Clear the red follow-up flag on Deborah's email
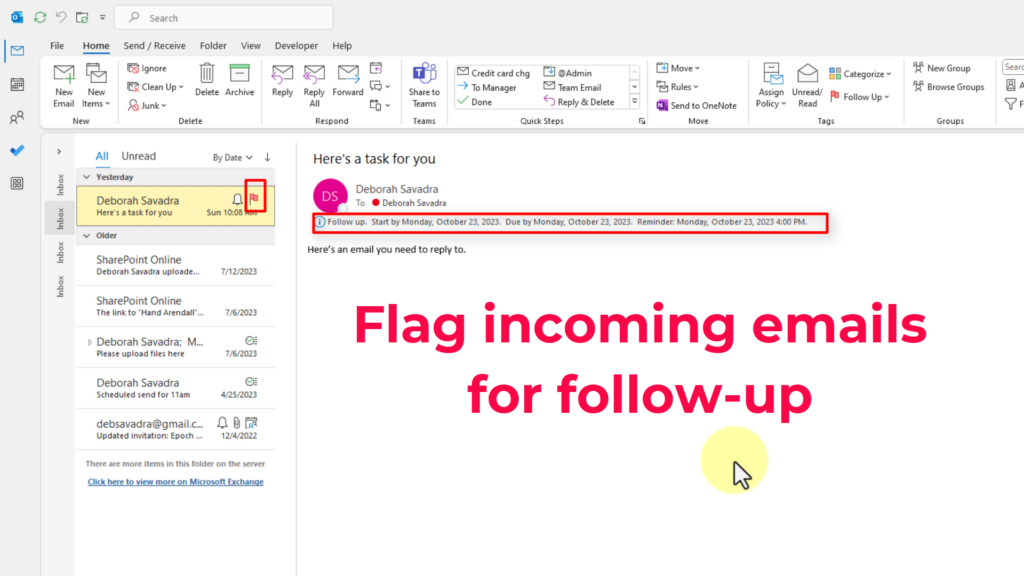The image size is (1024, 576). [254, 198]
